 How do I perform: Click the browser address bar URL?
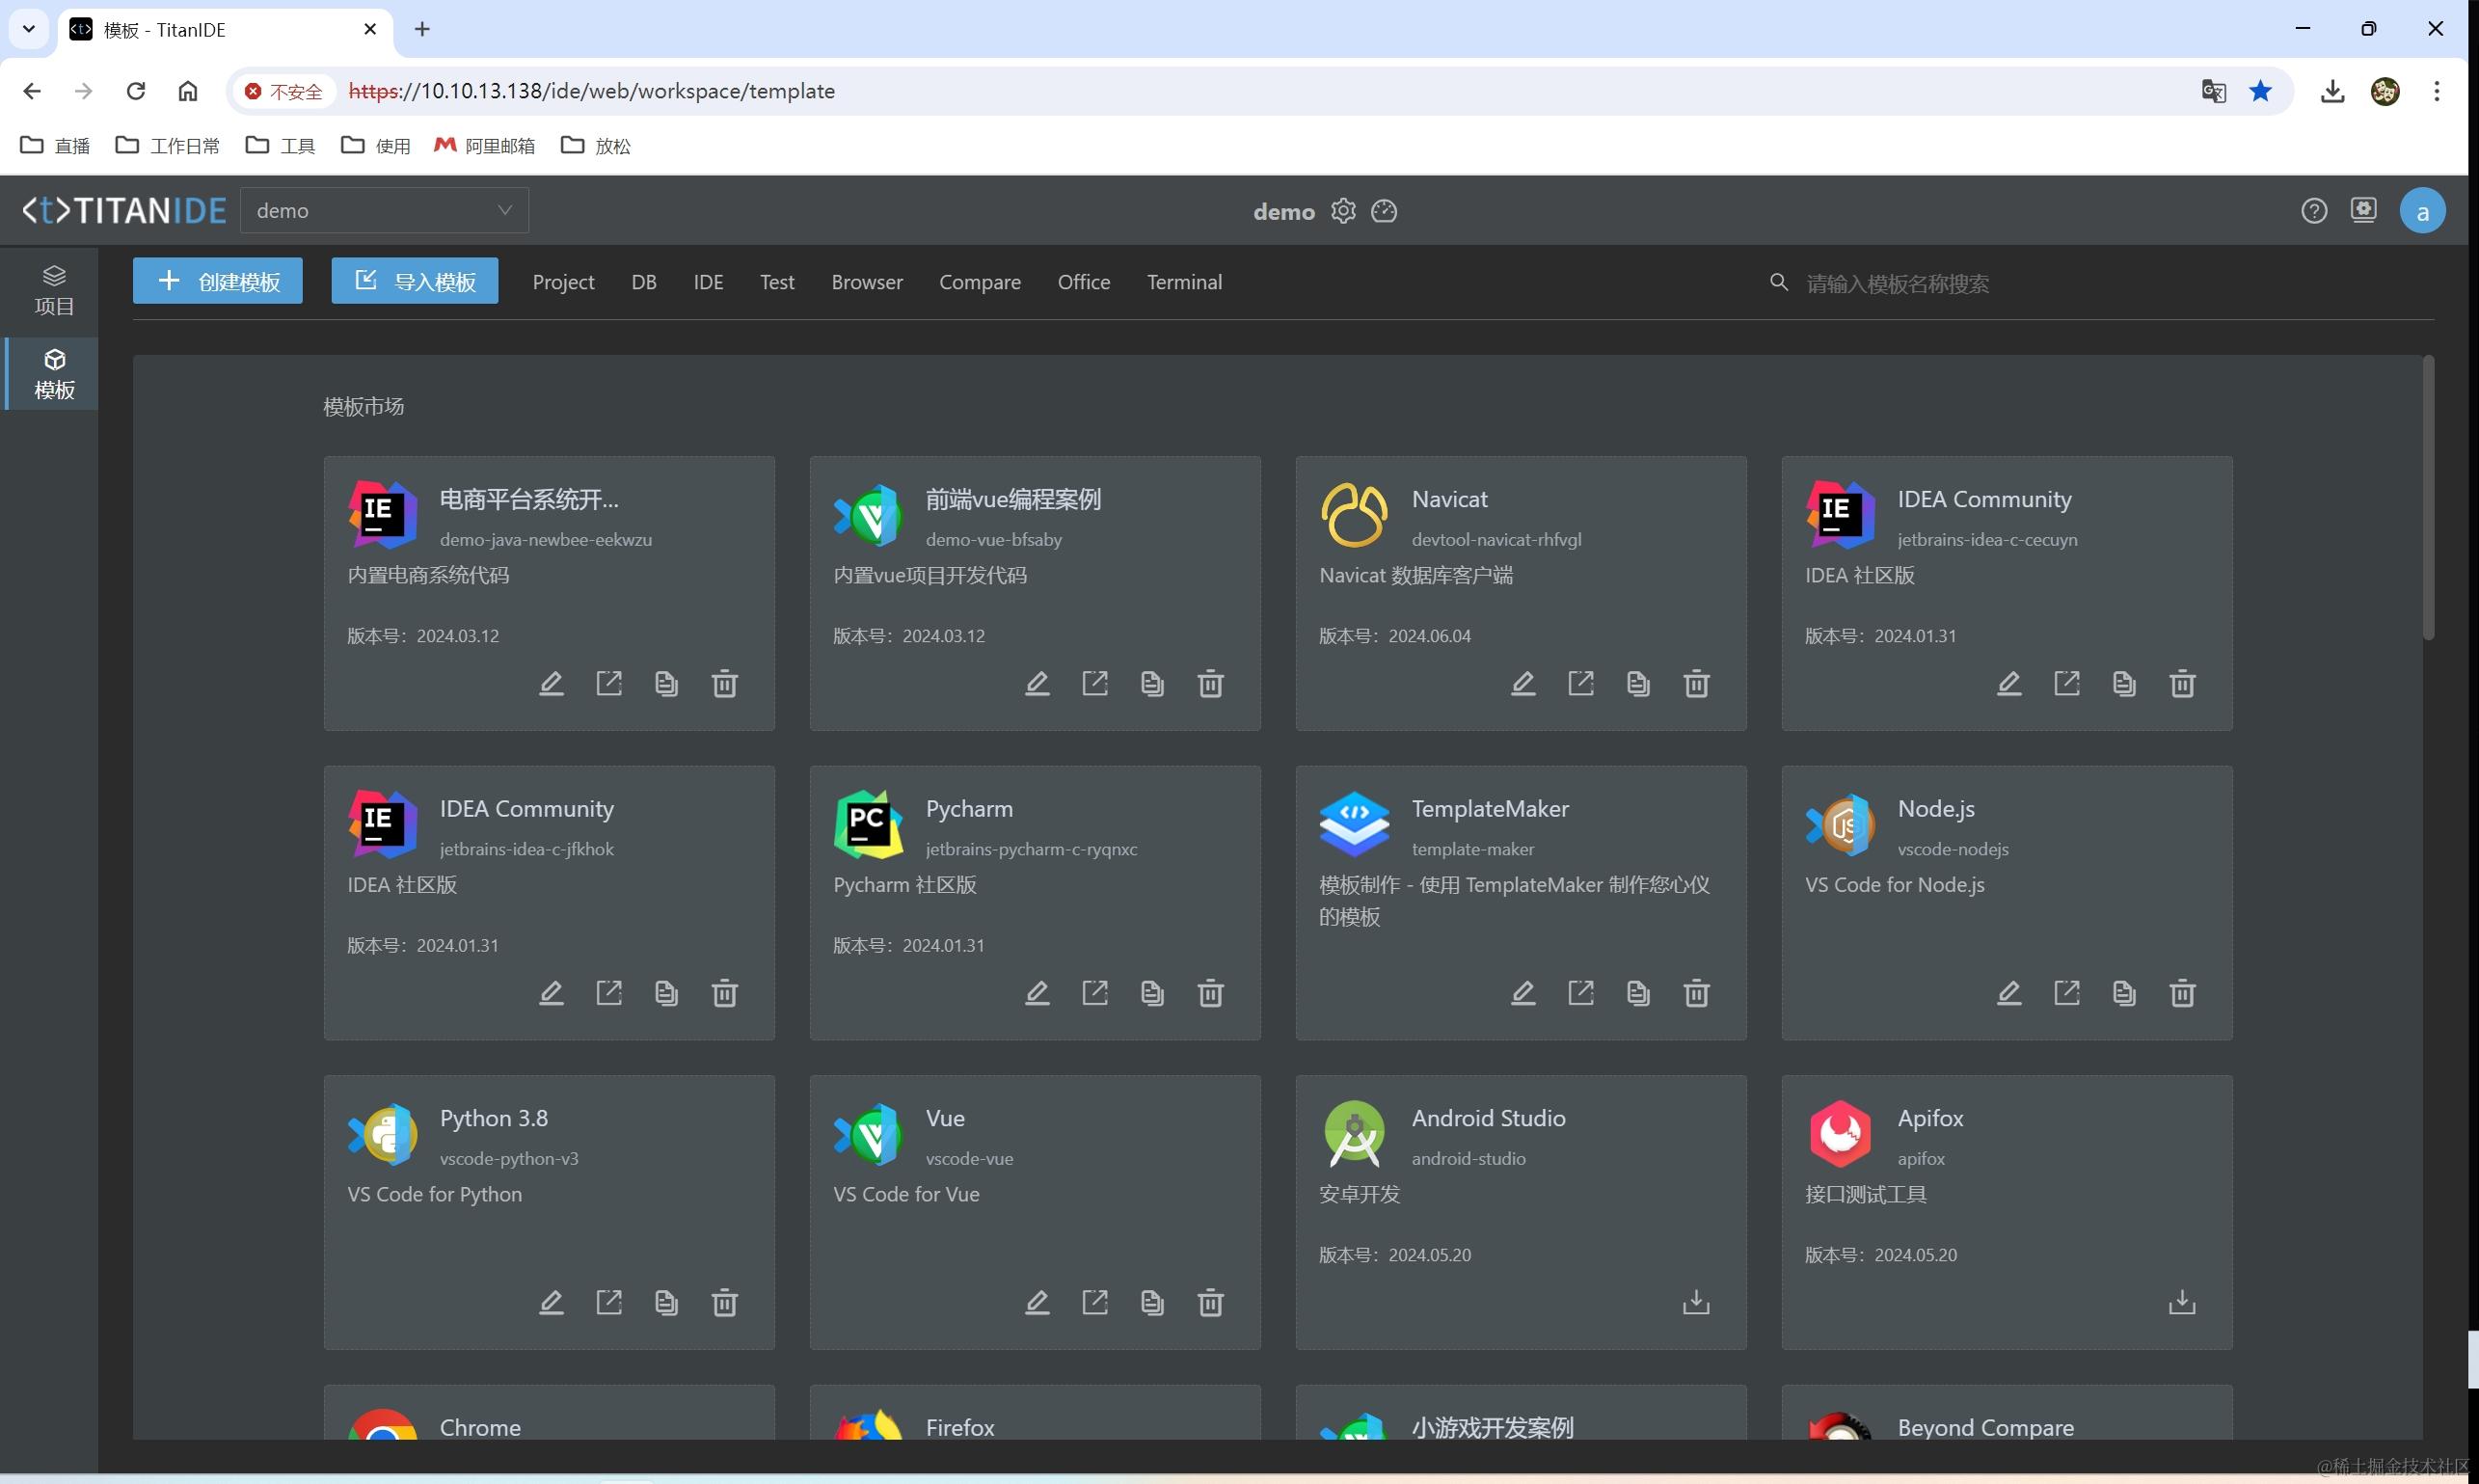[x=592, y=91]
